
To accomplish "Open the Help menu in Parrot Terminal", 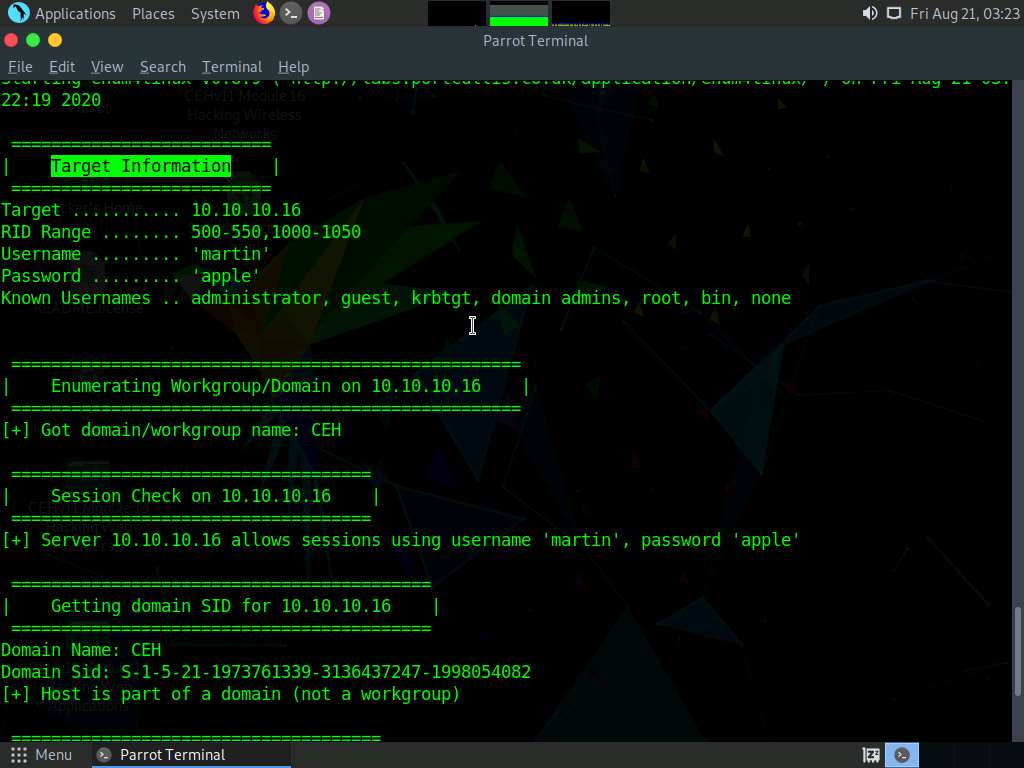I will (x=293, y=67).
